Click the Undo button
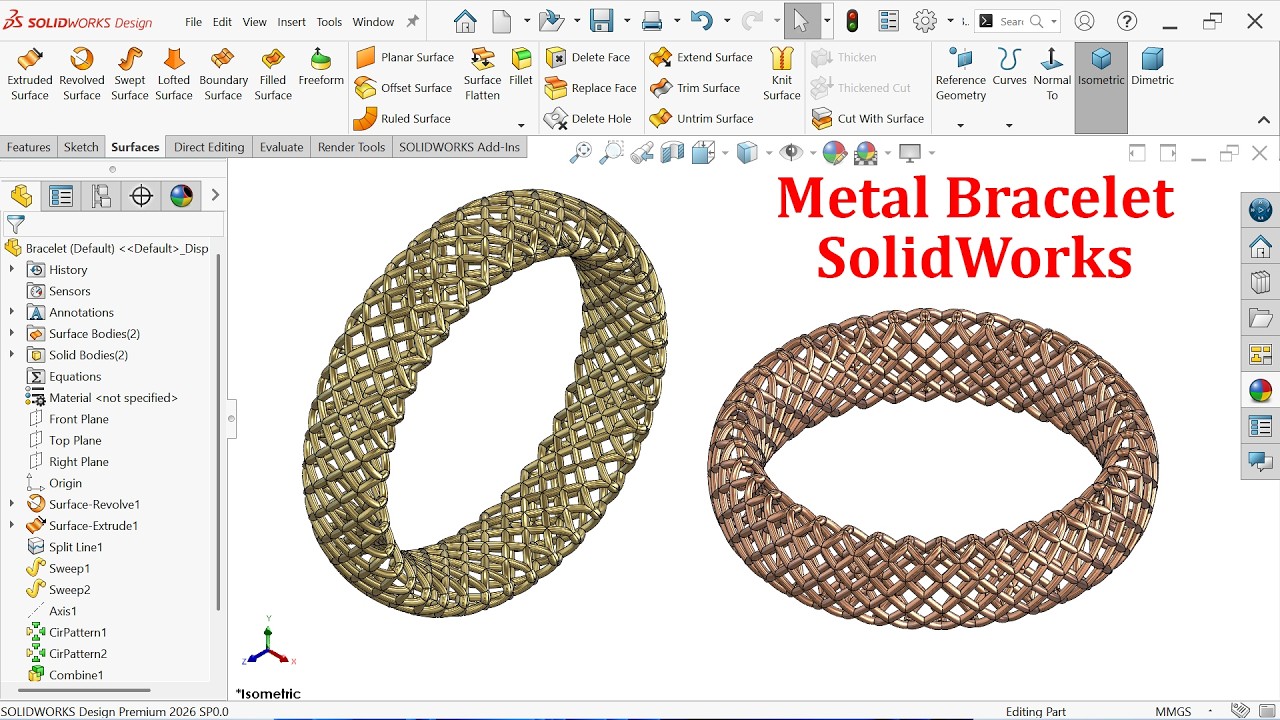The image size is (1280, 720). pyautogui.click(x=701, y=21)
